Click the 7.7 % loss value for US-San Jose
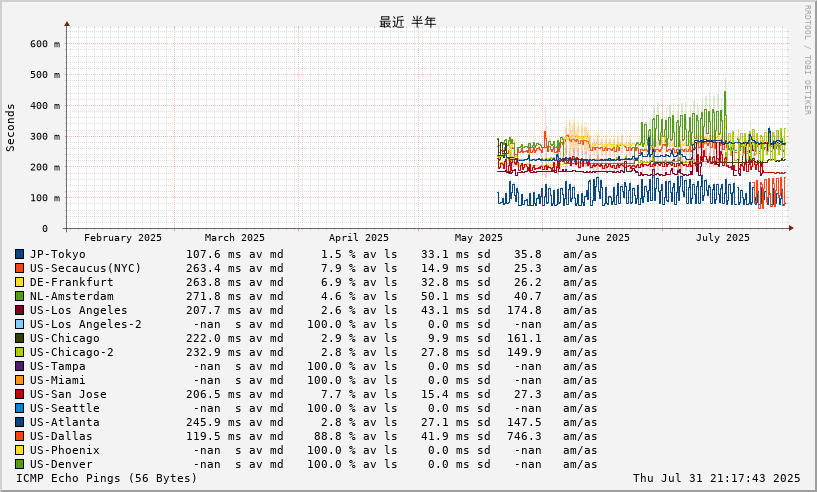Screen dimensions: 817x492 pos(338,394)
